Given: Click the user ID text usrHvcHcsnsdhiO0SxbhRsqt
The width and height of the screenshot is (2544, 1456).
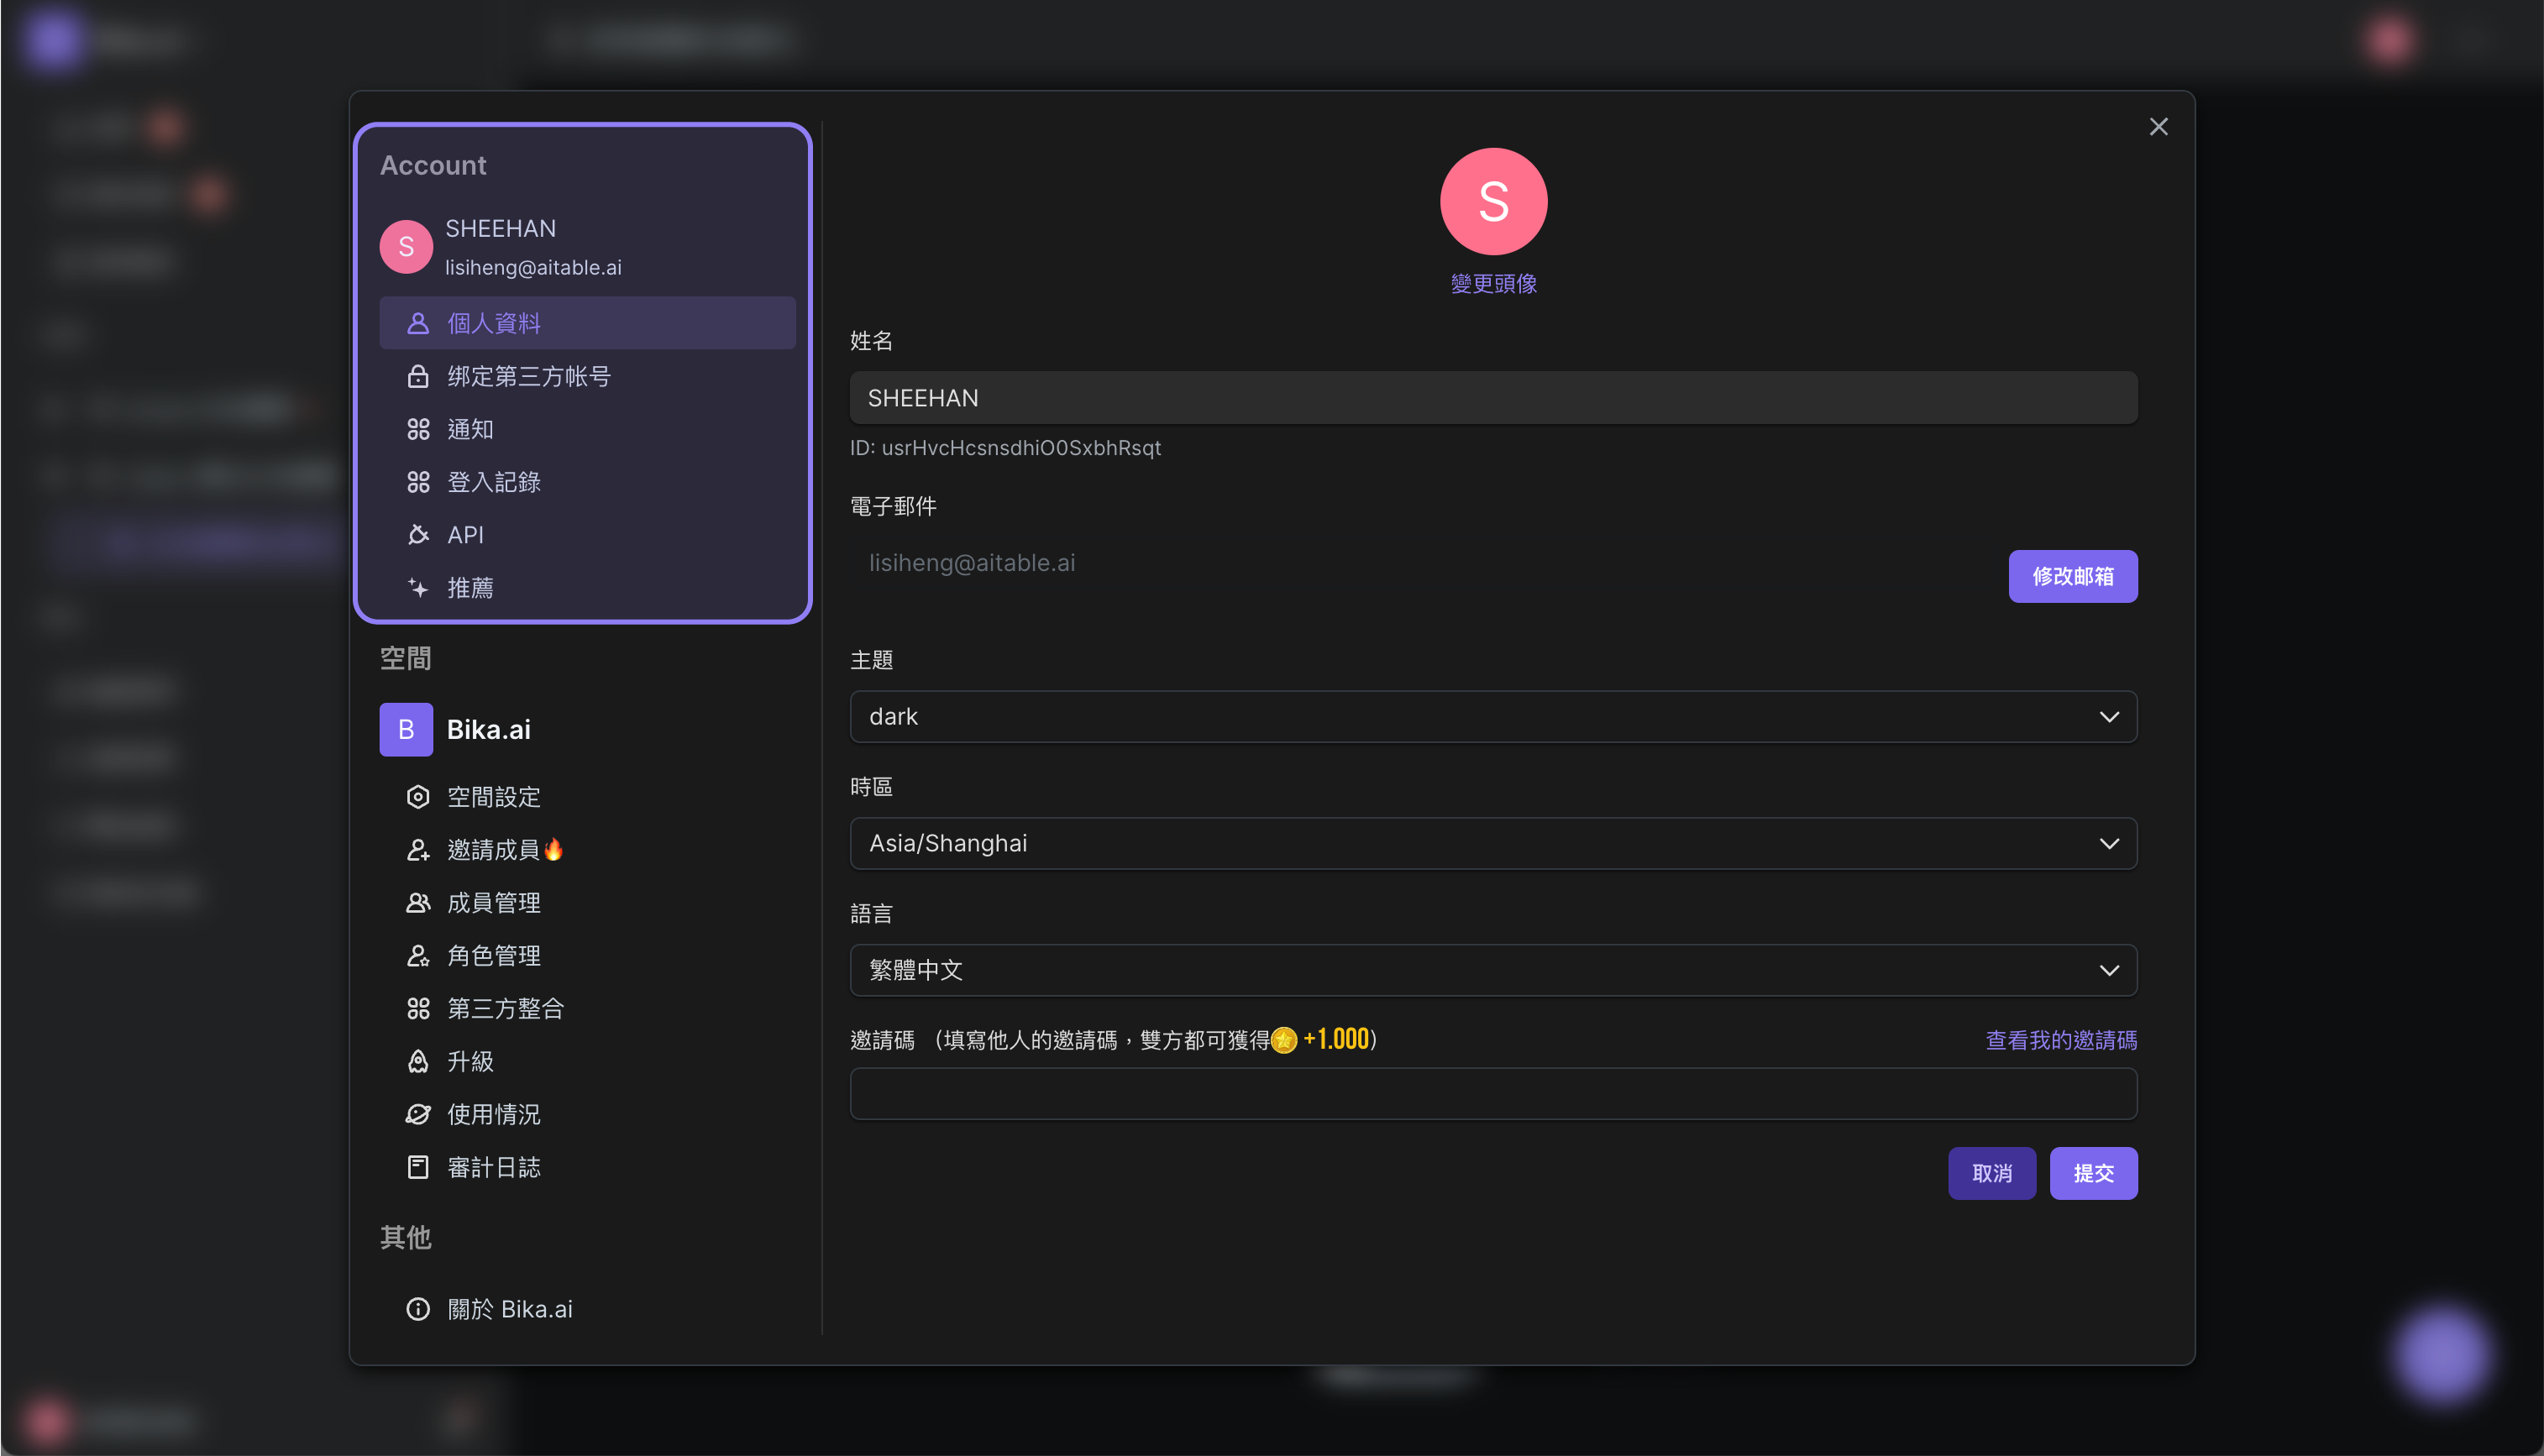Looking at the screenshot, I should click(x=1020, y=448).
